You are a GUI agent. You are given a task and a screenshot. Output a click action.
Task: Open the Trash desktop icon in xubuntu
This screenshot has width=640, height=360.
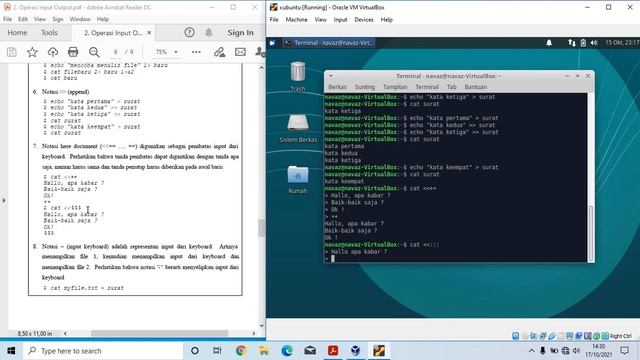coord(298,76)
